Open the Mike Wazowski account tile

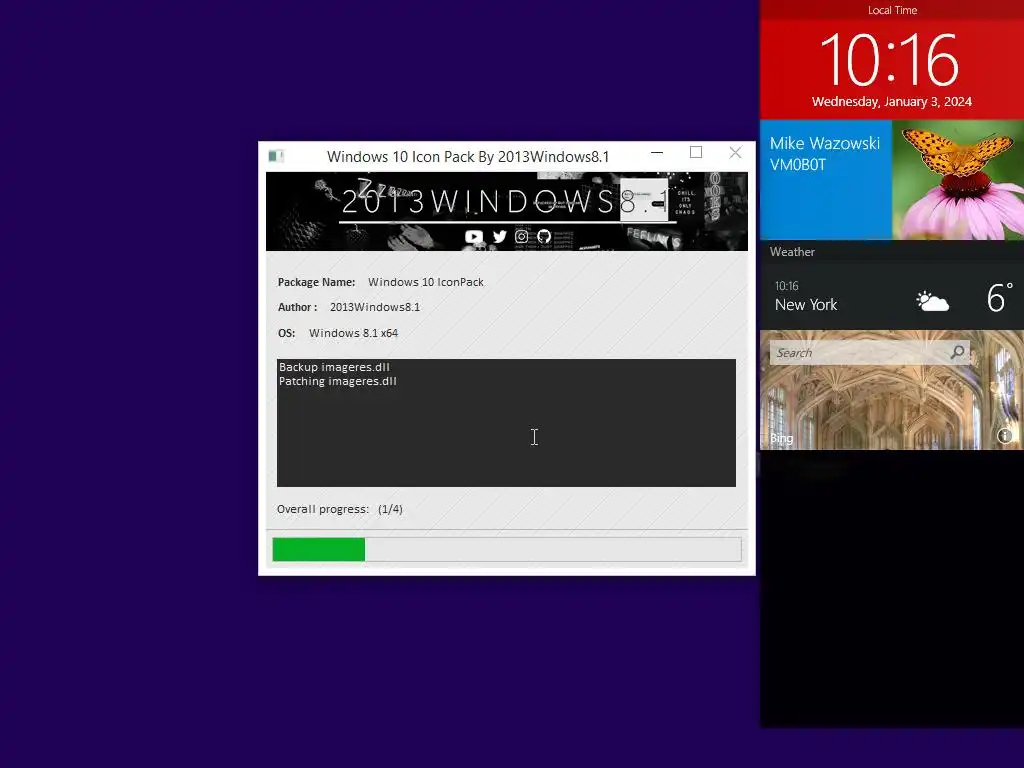826,180
